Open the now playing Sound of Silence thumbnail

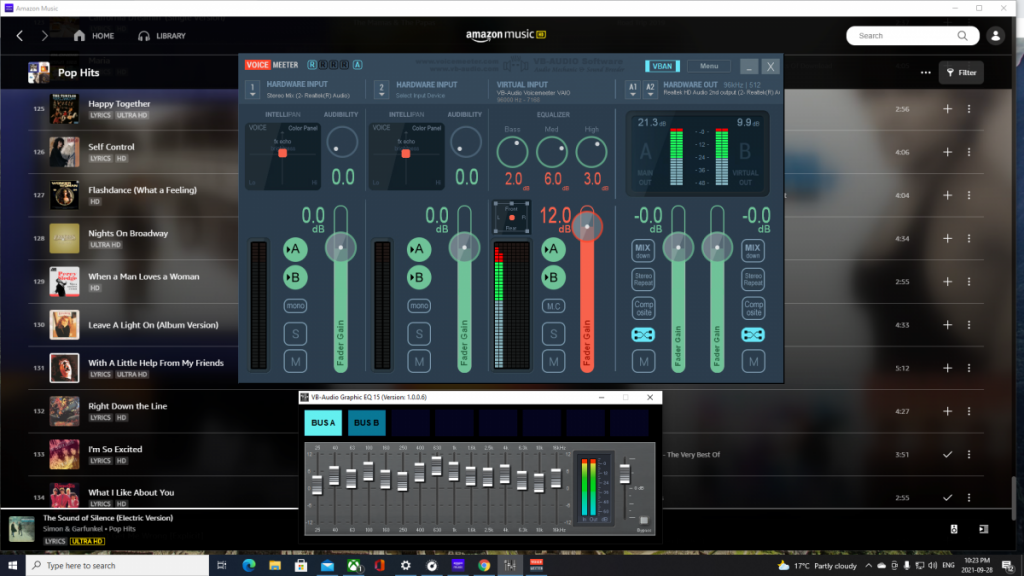tap(22, 528)
